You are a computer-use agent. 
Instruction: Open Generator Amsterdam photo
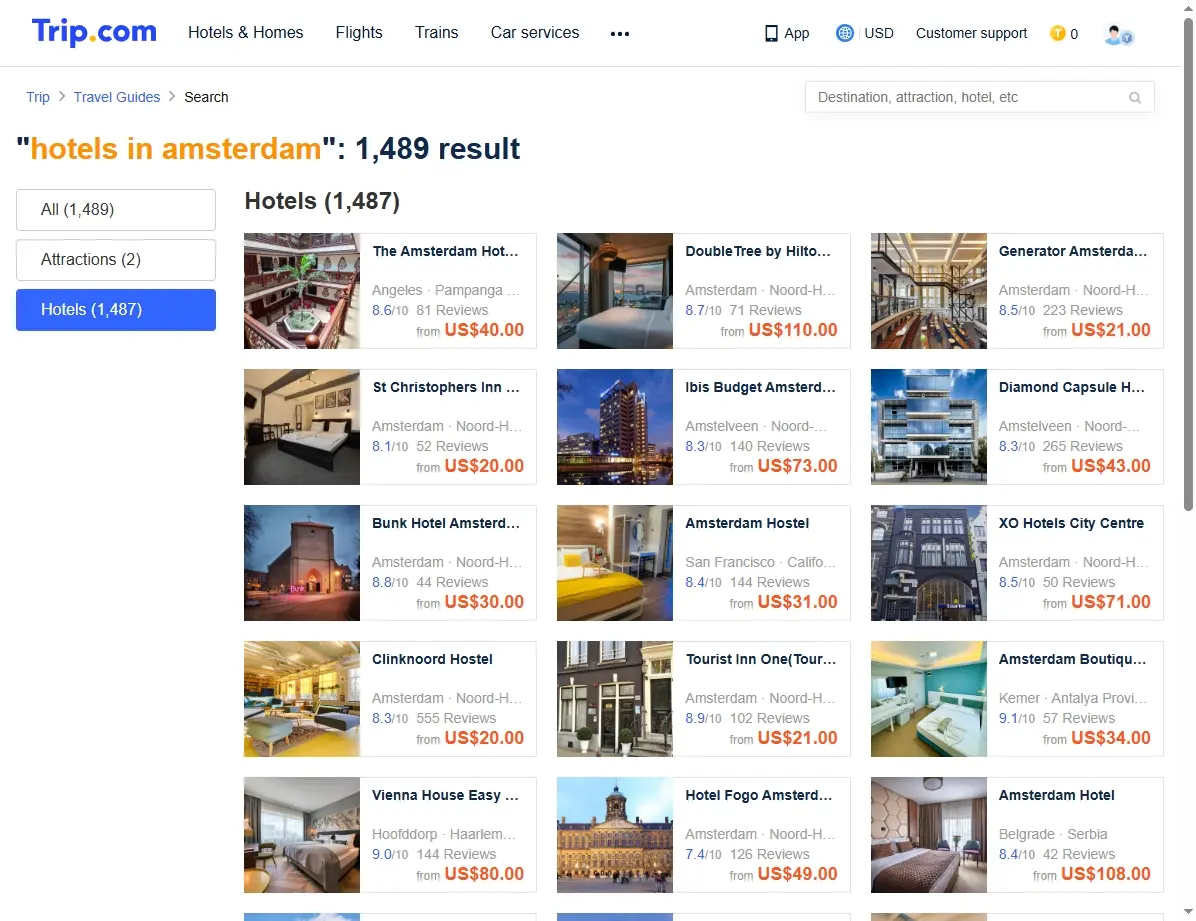tap(929, 291)
